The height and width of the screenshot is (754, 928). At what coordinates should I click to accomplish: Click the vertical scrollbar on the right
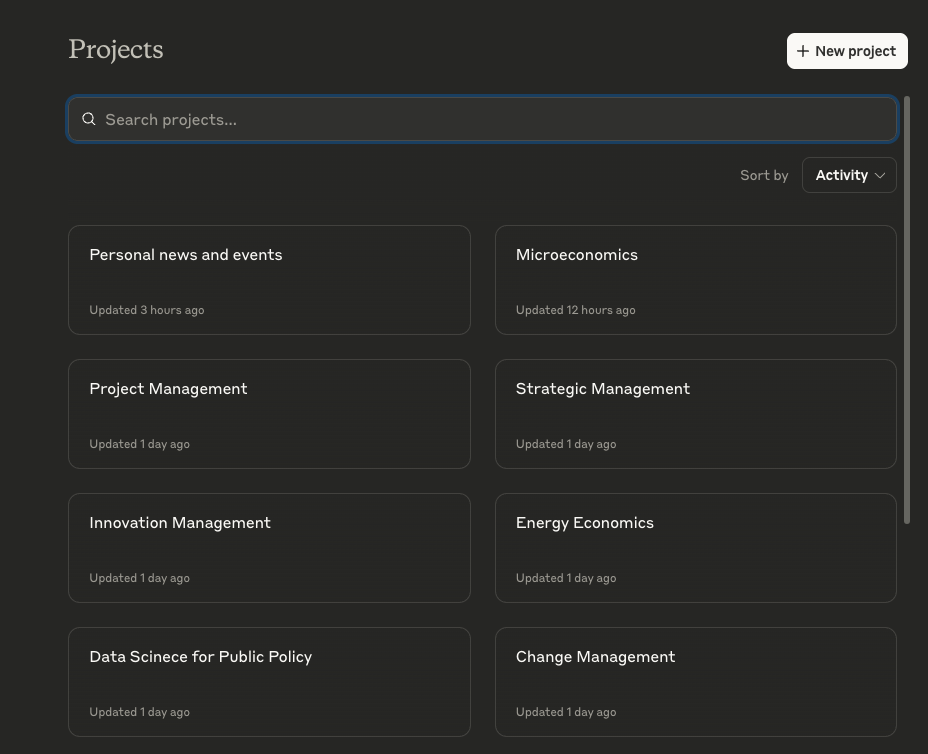(907, 310)
